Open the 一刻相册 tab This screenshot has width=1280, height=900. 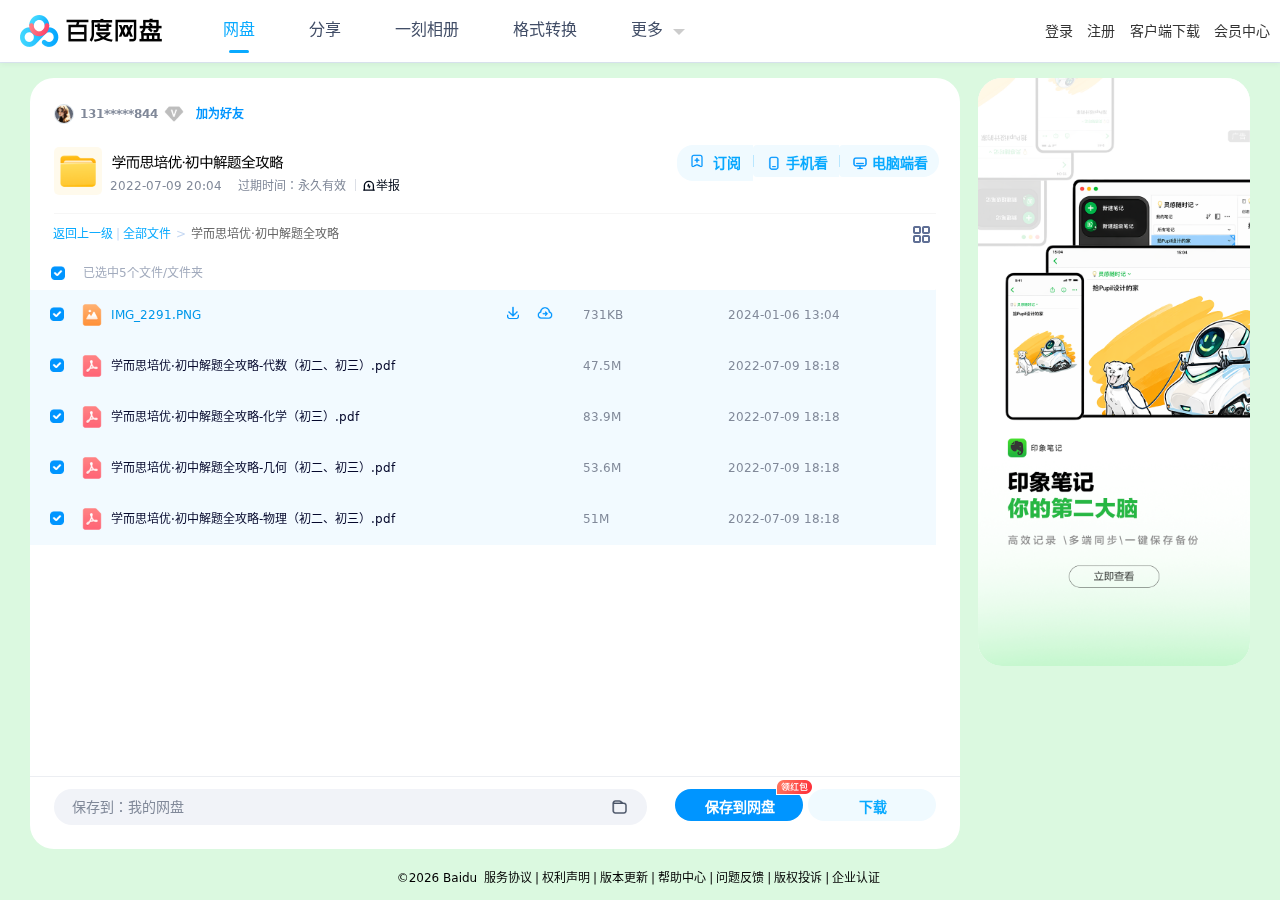[x=427, y=30]
